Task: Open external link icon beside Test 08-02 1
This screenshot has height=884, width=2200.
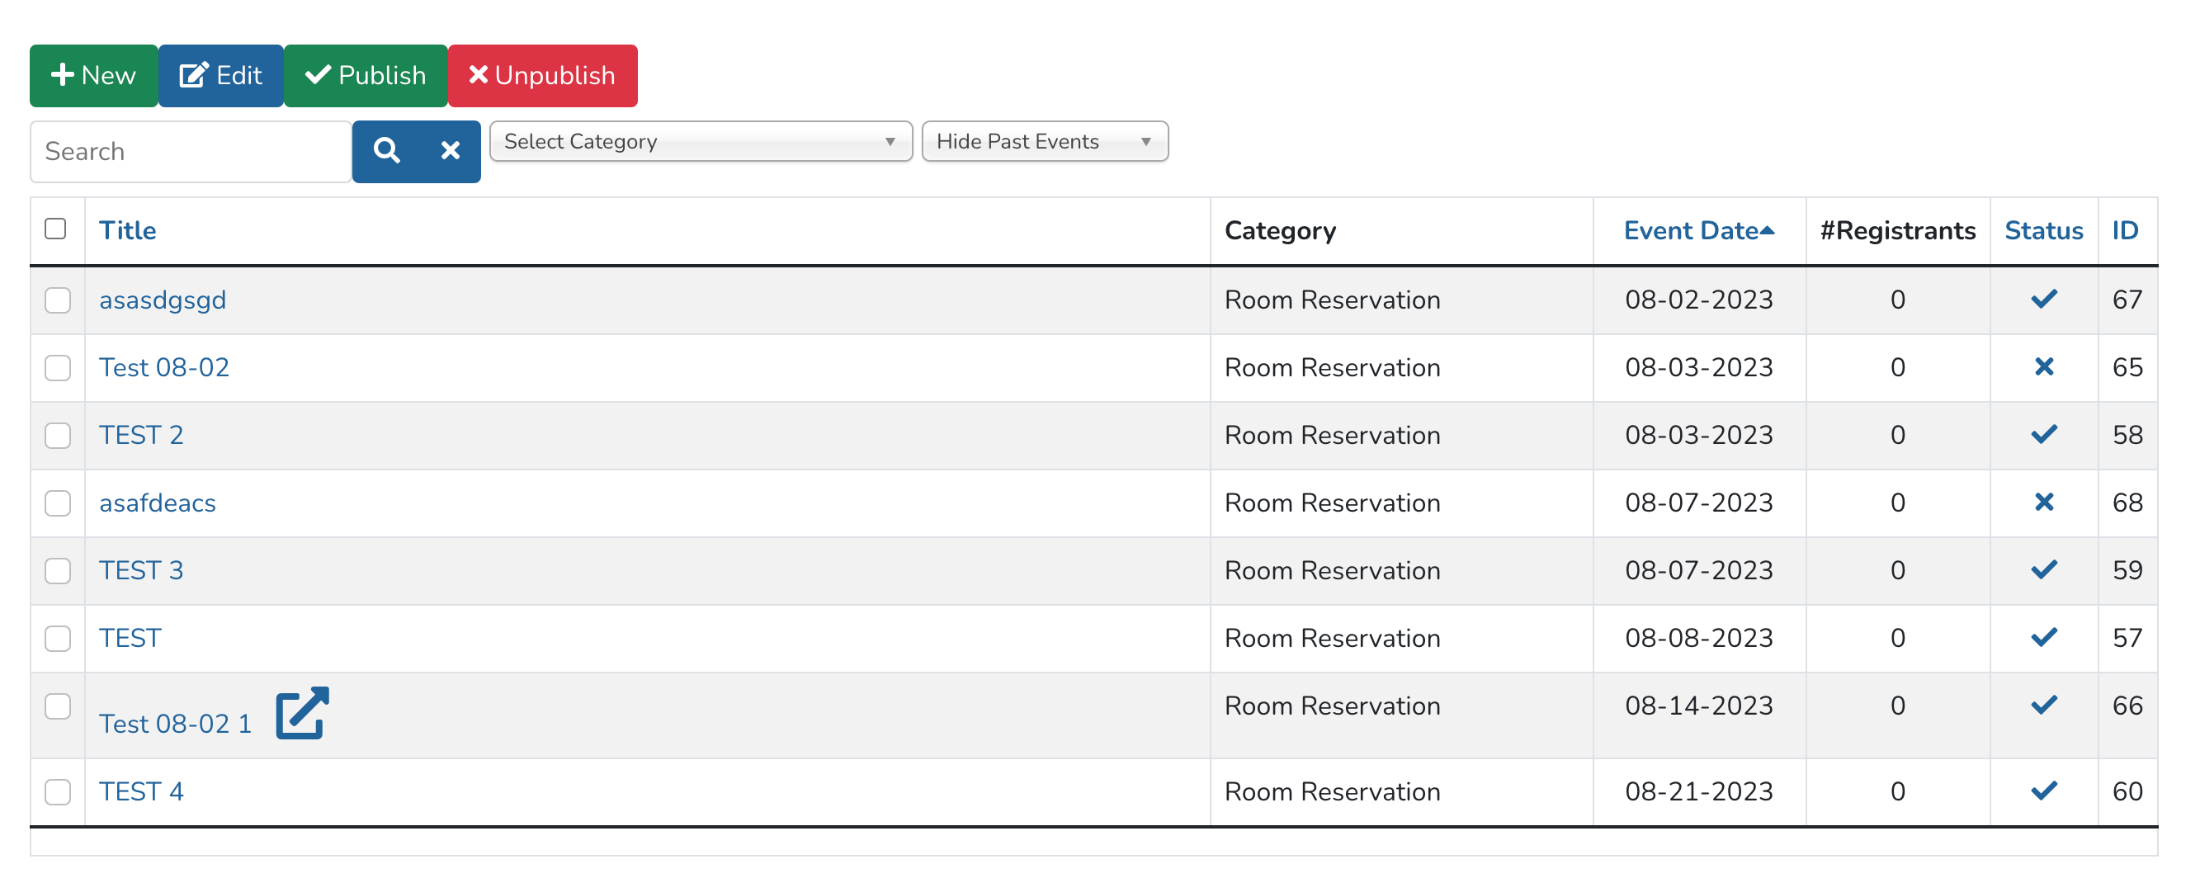Action: [302, 713]
